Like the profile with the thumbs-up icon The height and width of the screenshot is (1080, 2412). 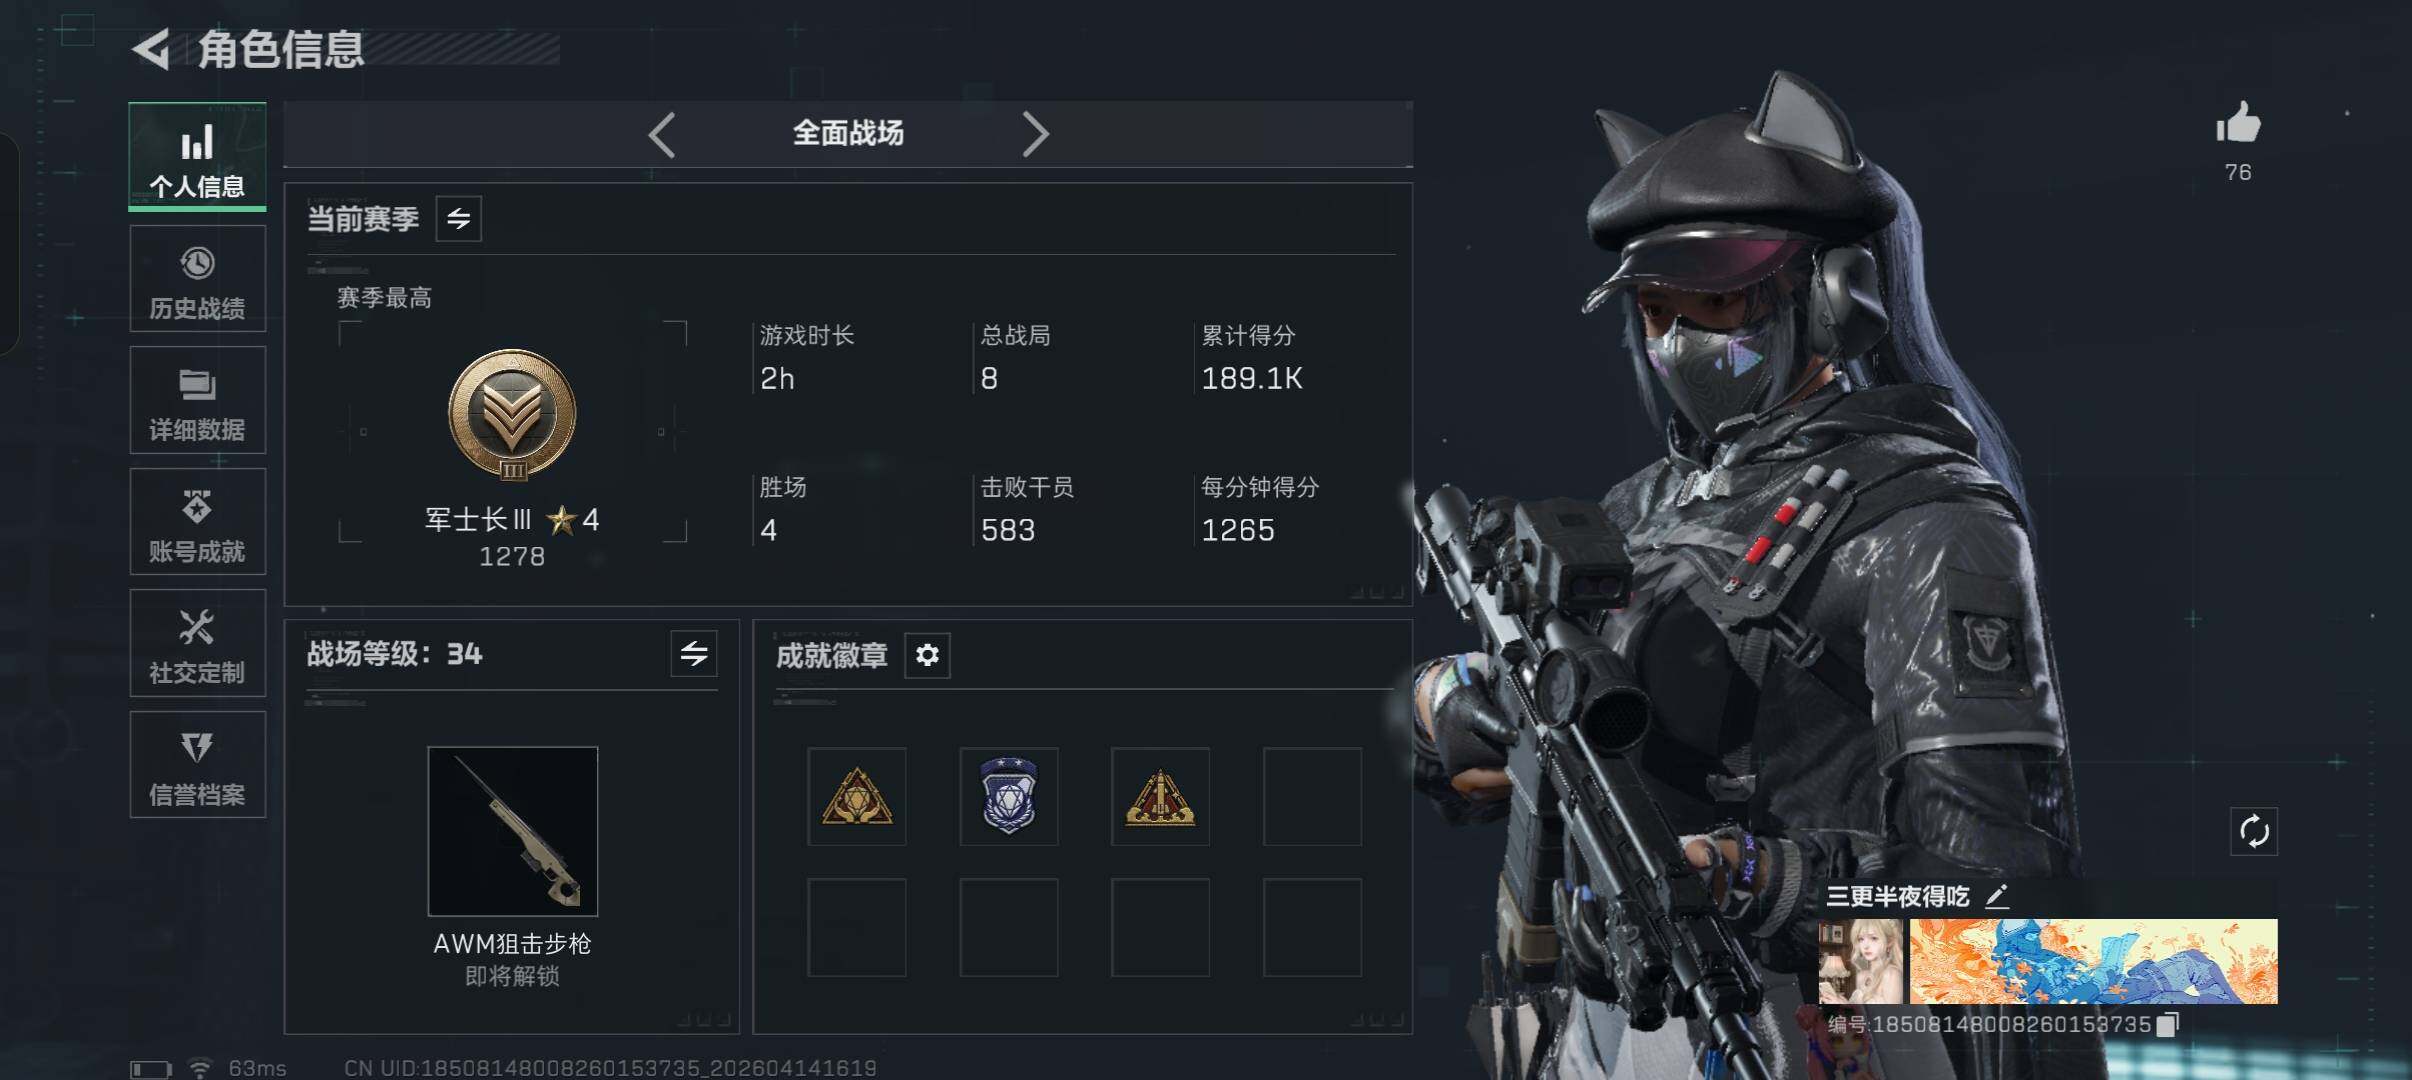(x=2238, y=125)
